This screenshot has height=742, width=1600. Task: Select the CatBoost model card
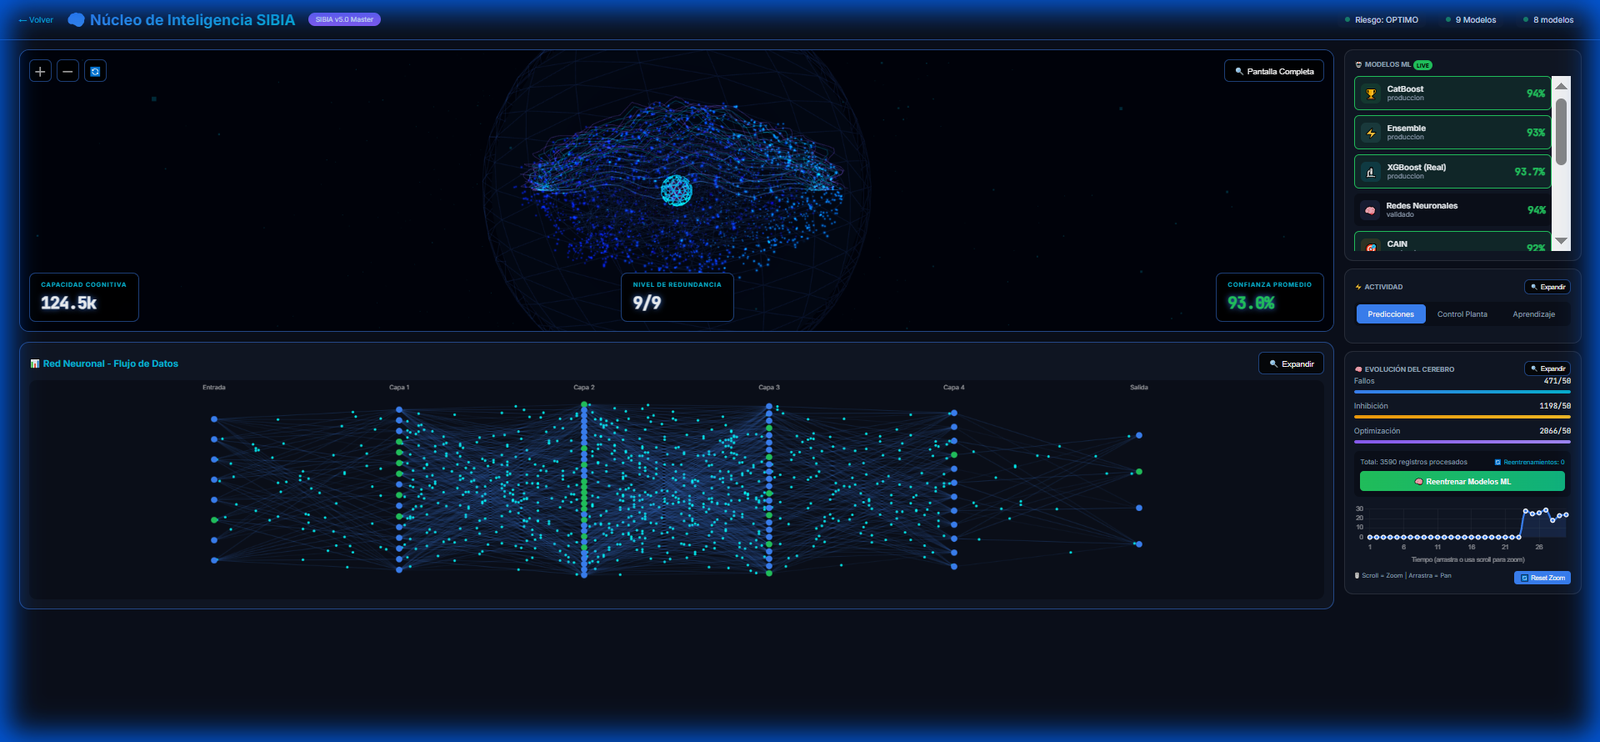coord(1452,93)
